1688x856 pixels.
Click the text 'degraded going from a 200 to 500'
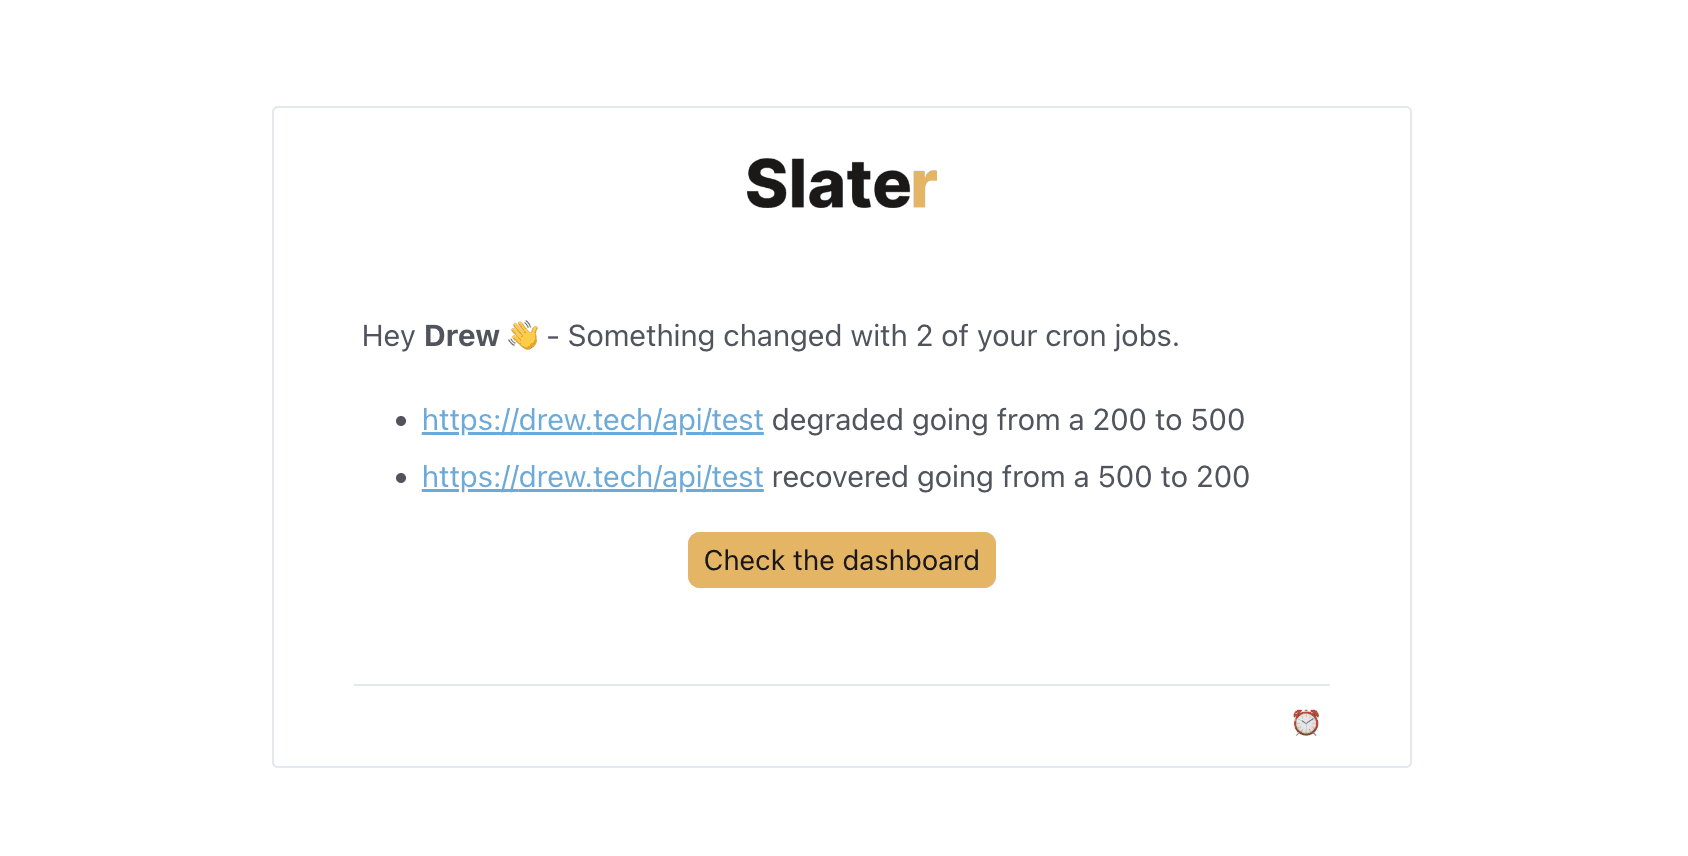[1008, 420]
